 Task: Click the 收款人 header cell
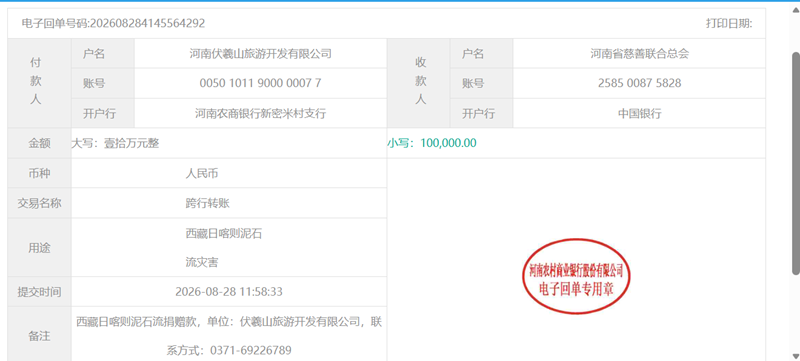click(418, 83)
